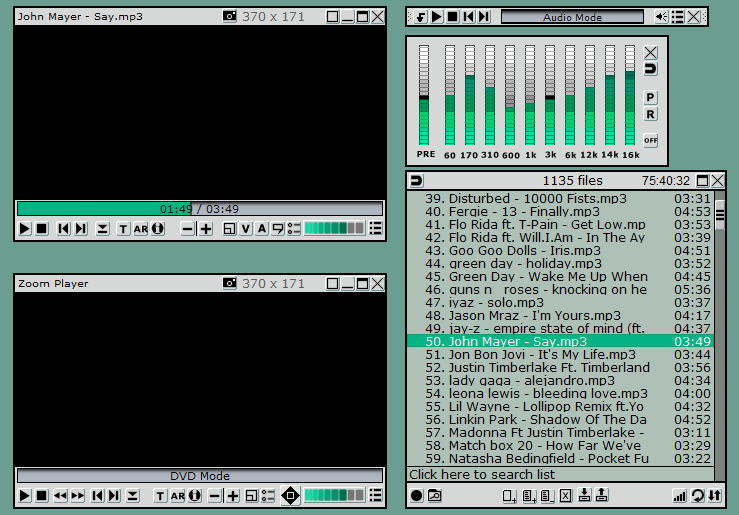Click the mute speaker icon in Audio Mode bar
Image resolution: width=739 pixels, height=515 pixels.
(661, 17)
